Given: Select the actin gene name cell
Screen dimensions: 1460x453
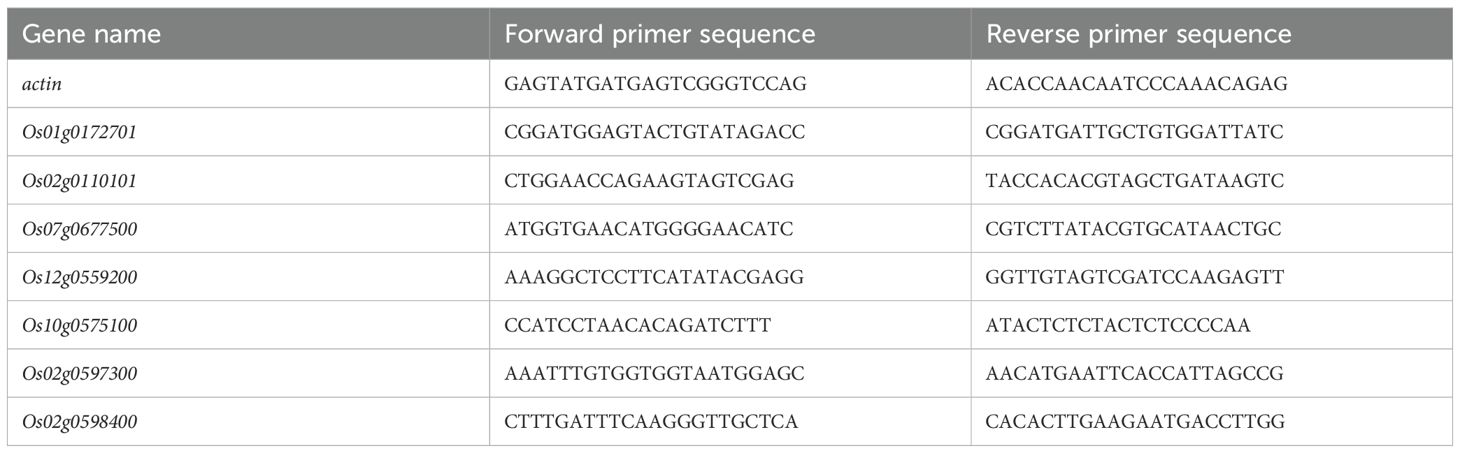Looking at the screenshot, I should tap(42, 84).
